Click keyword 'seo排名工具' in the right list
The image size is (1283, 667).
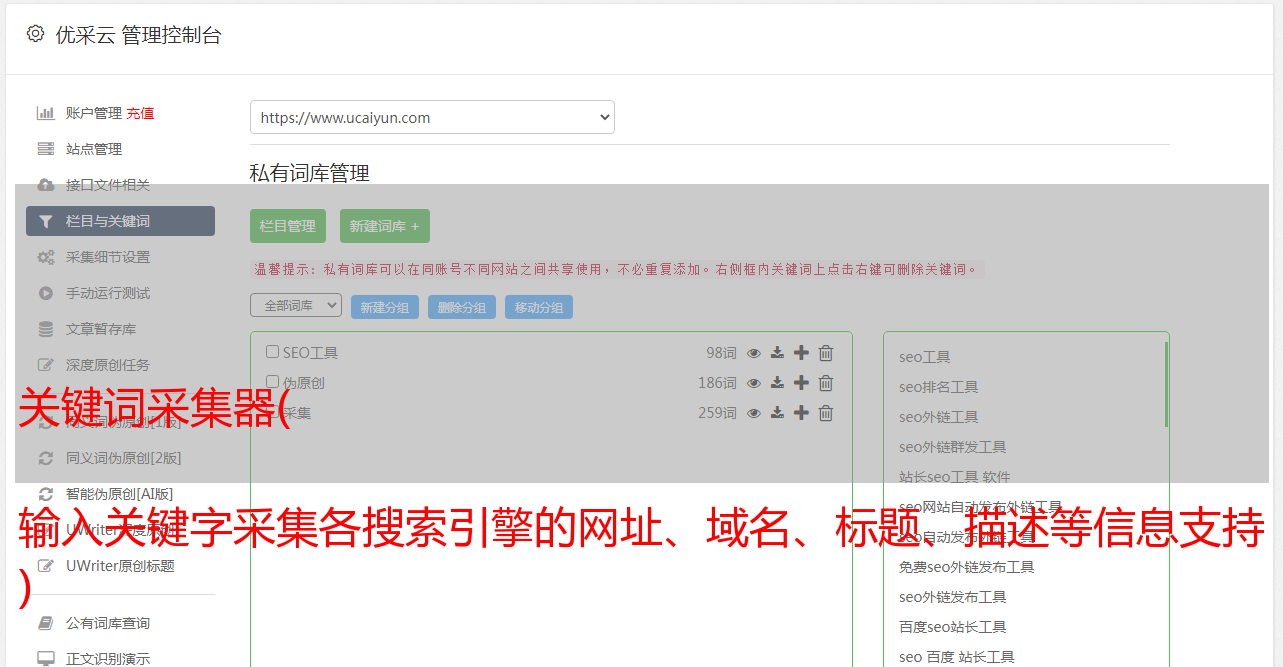point(939,387)
